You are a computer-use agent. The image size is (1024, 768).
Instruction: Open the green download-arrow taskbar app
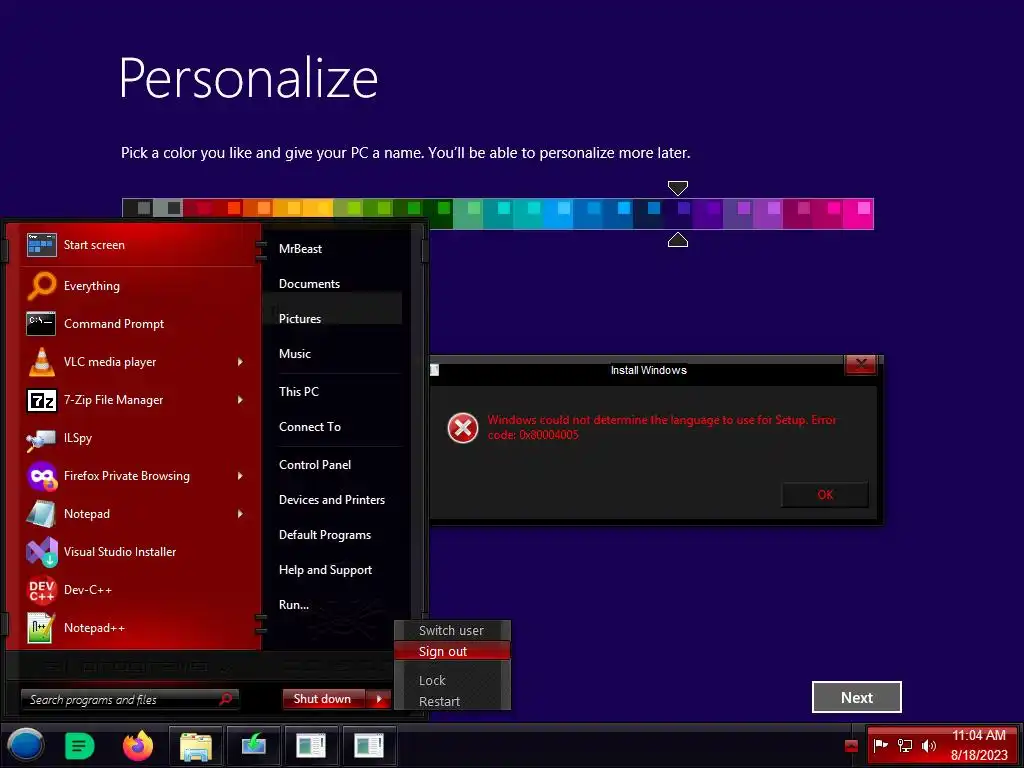tap(253, 746)
